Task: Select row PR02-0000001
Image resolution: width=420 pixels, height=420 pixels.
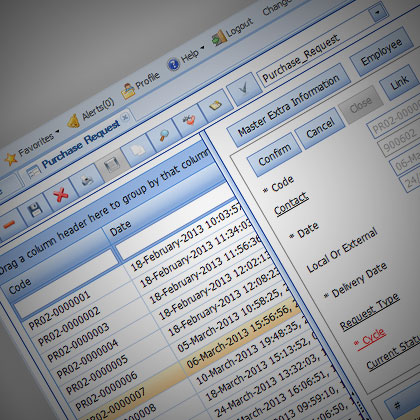Action: tap(59, 311)
